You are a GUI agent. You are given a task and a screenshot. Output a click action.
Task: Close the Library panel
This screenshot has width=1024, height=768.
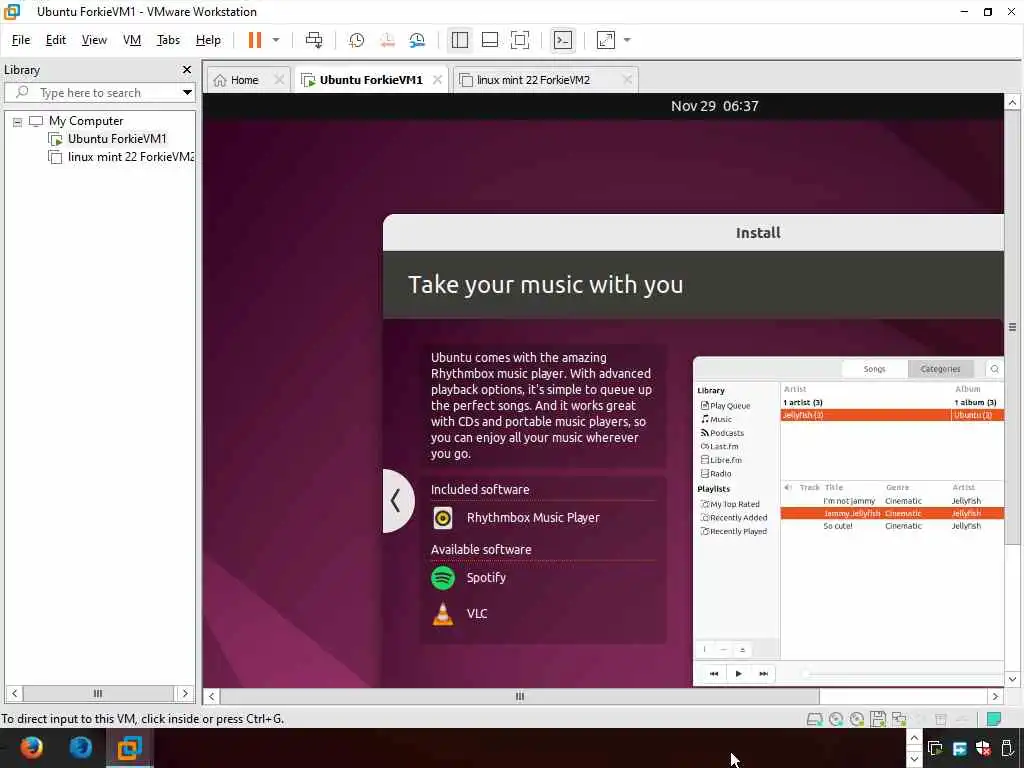coord(187,70)
